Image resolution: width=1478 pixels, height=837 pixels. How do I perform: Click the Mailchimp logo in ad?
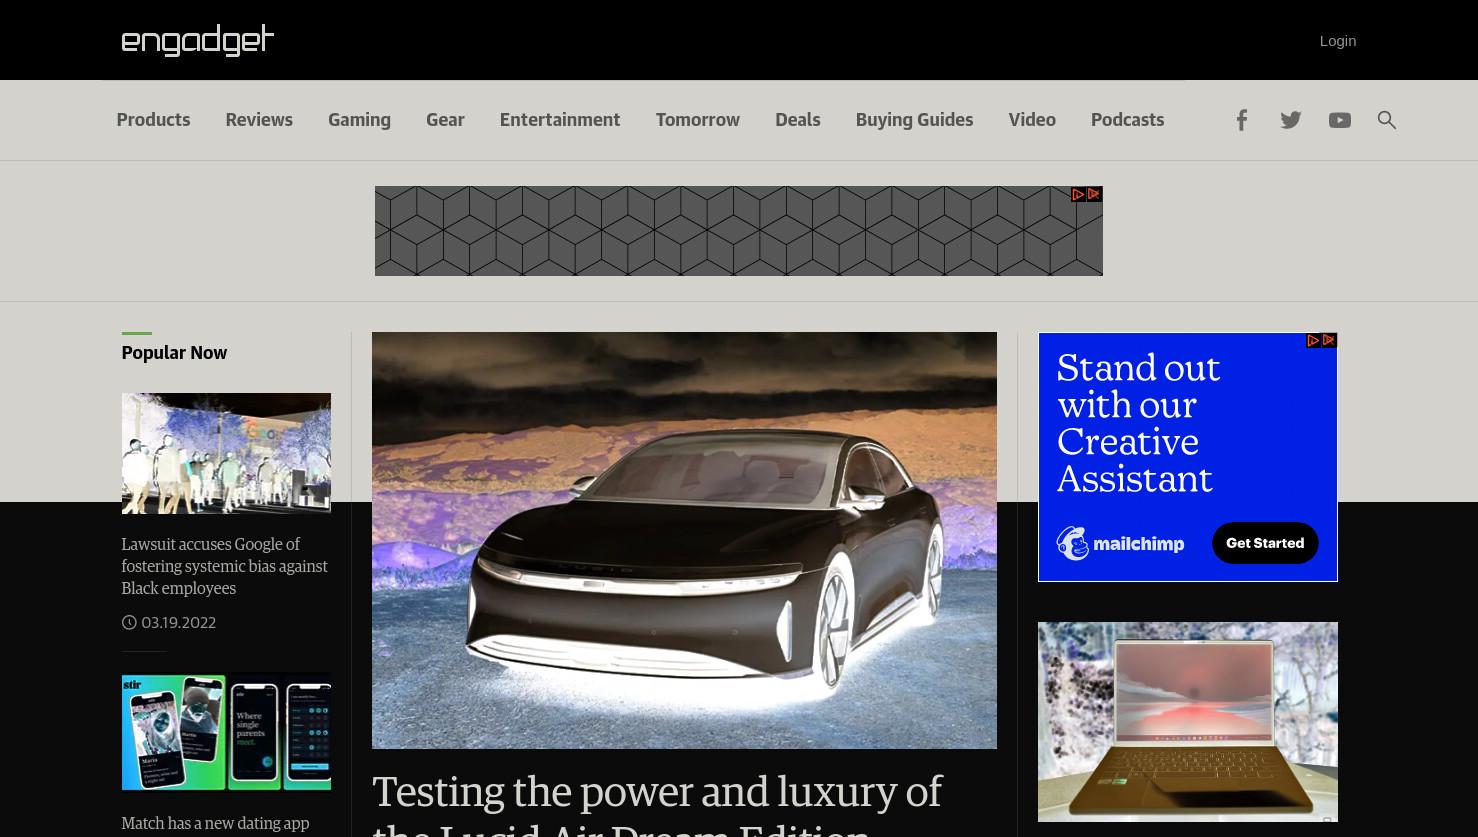coord(1120,544)
